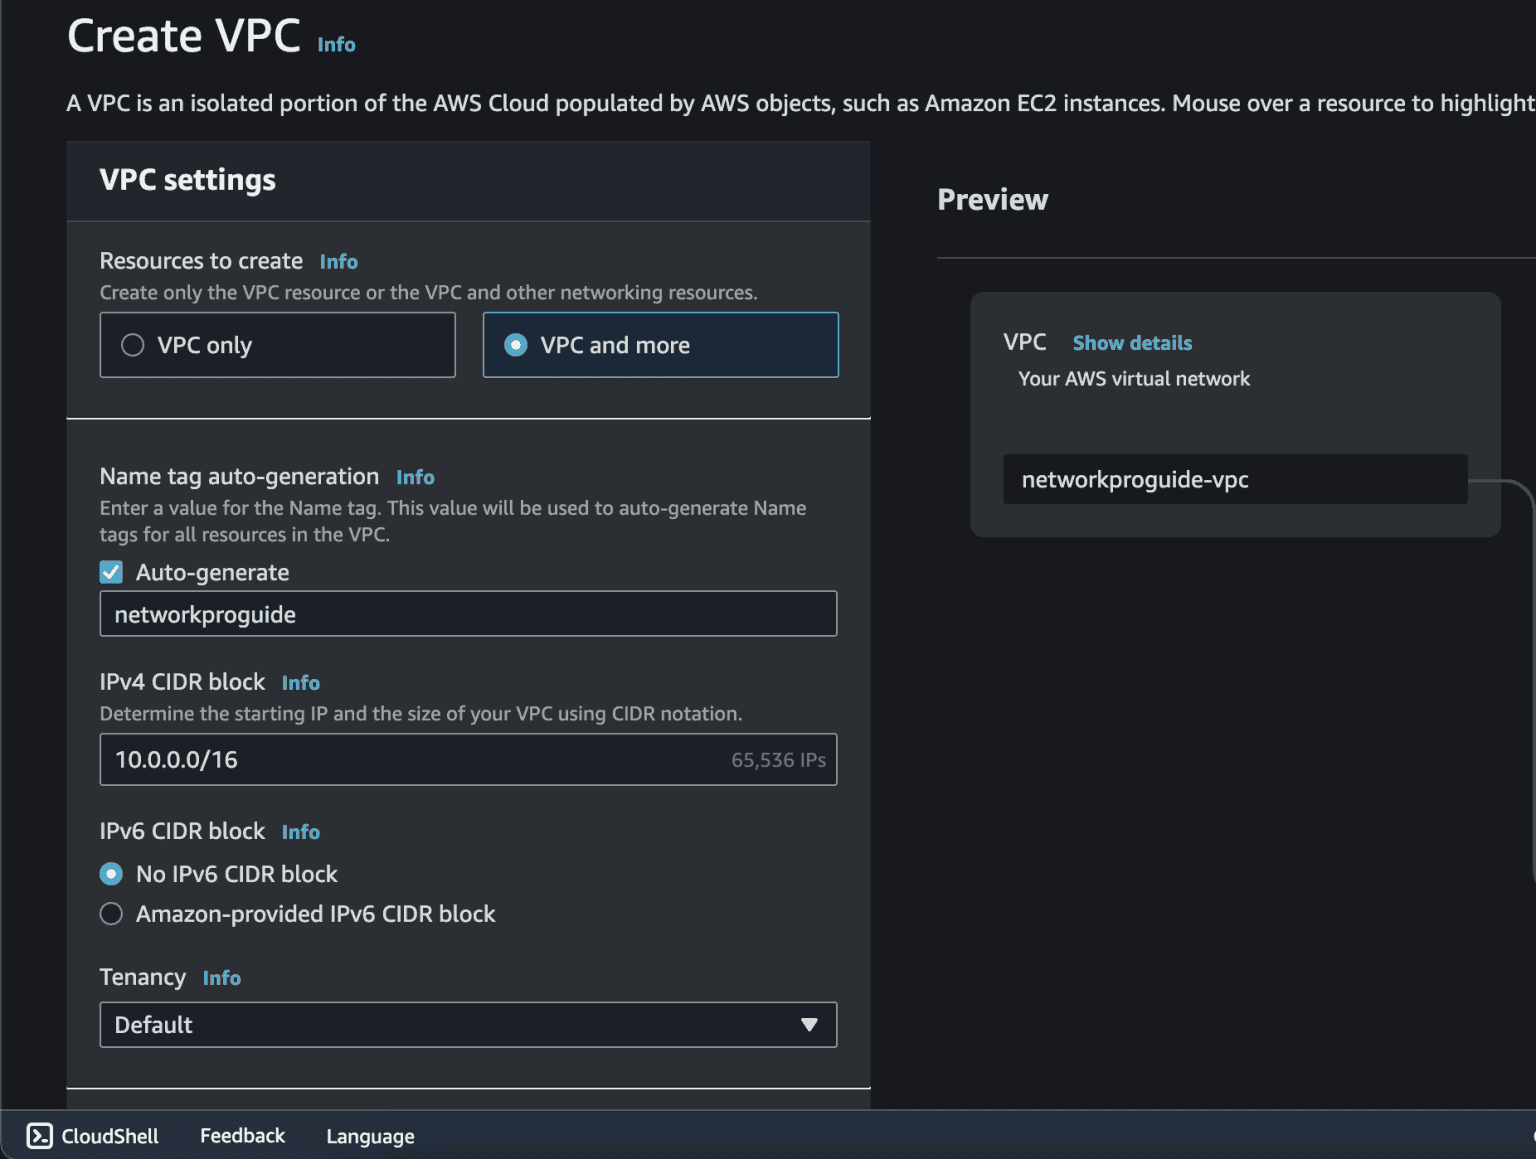Open the Language menu
The height and width of the screenshot is (1159, 1536).
coord(370,1137)
